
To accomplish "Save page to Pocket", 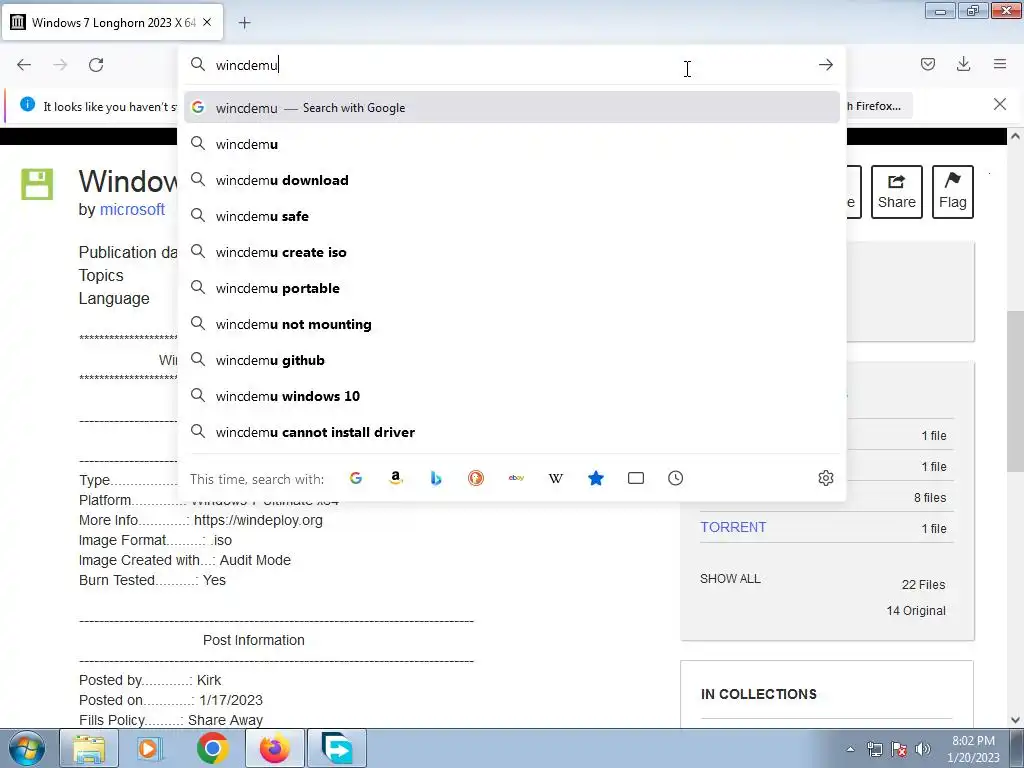I will 927,64.
